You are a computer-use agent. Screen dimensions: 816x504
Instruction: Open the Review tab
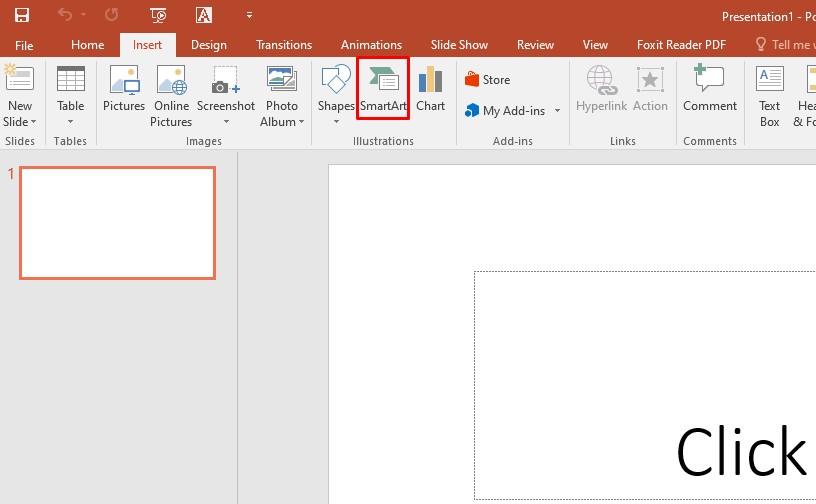point(535,45)
